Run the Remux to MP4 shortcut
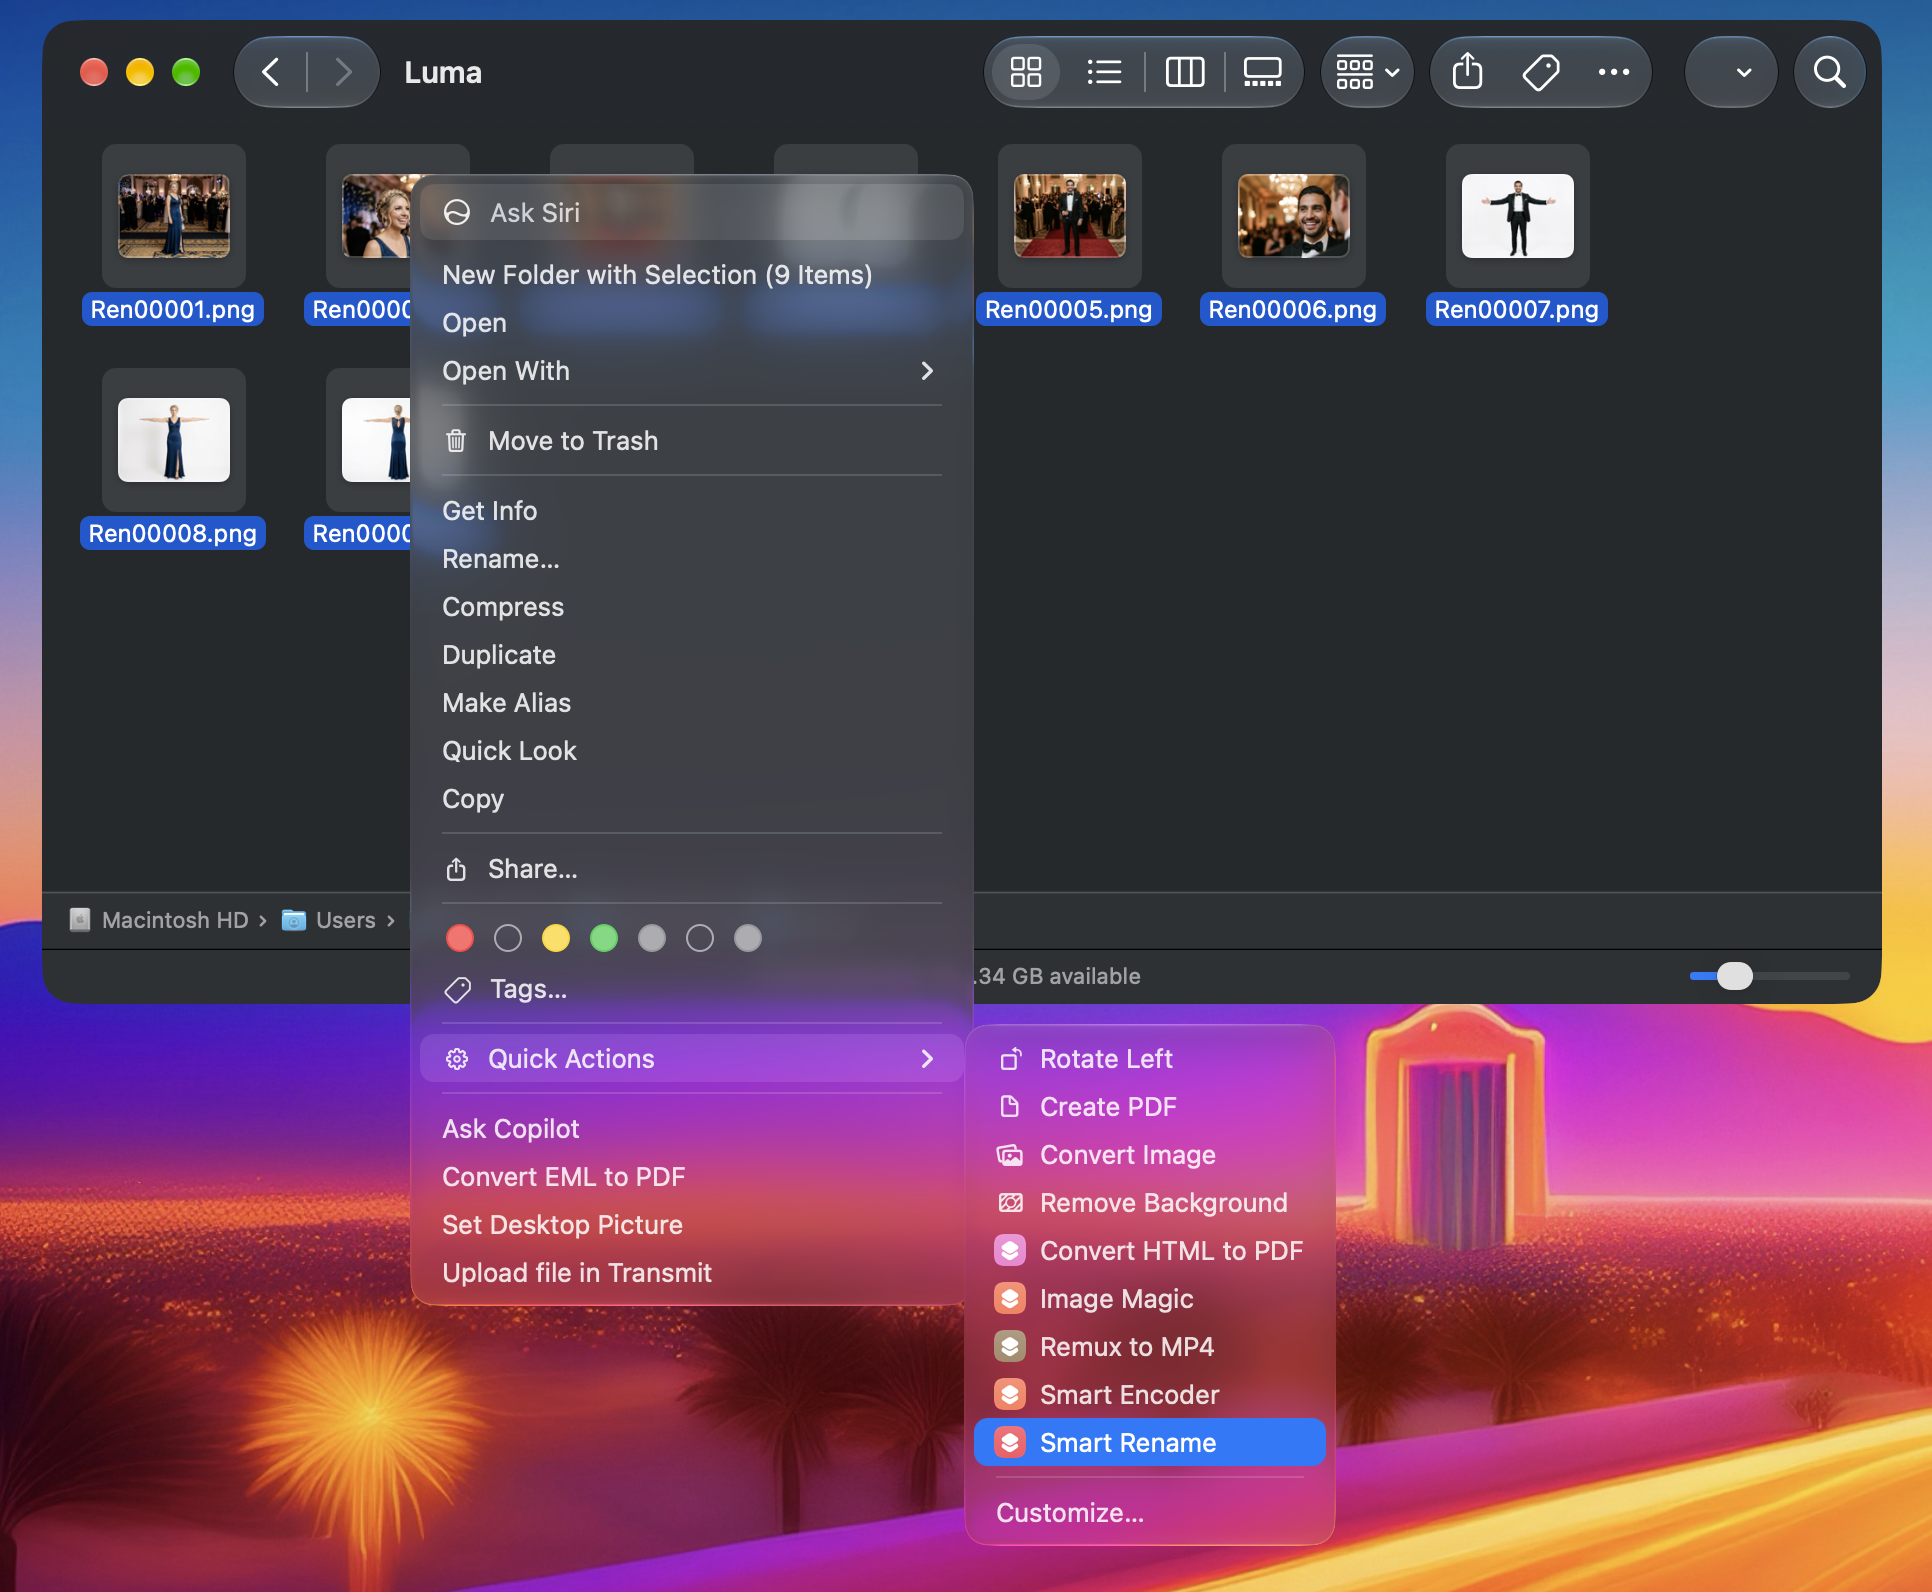The image size is (1932, 1592). click(1150, 1347)
